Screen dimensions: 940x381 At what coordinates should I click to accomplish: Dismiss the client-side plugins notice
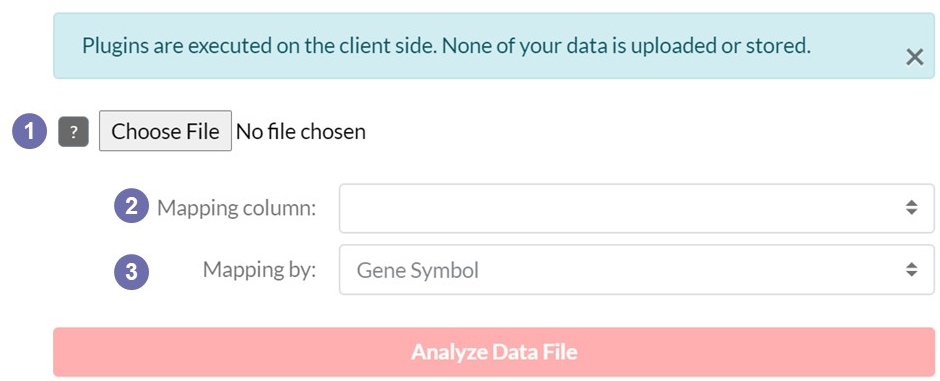click(914, 57)
